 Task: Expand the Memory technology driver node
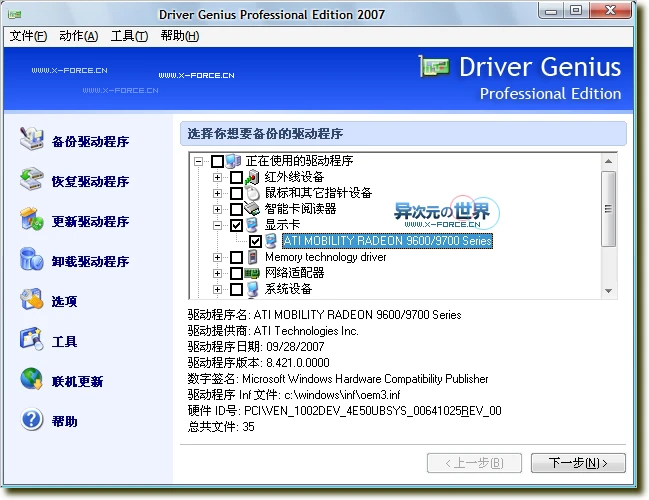[217, 257]
